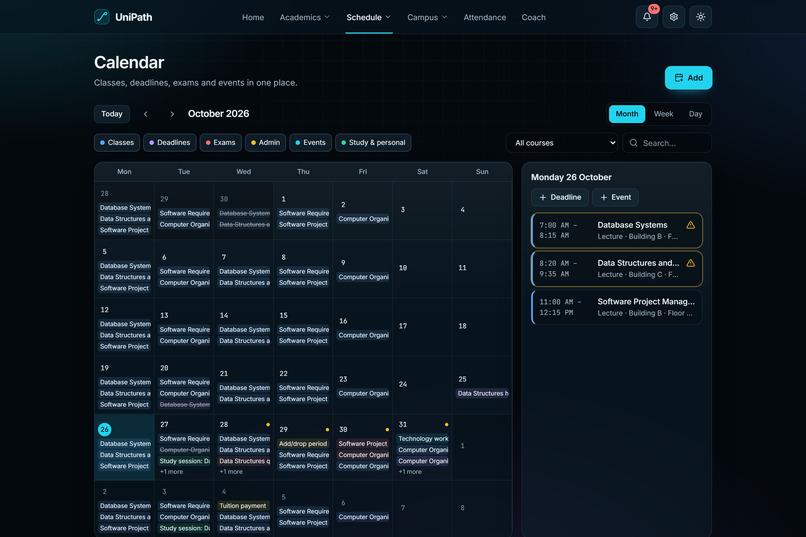Open Computer Organi class on October 2

click(363, 219)
